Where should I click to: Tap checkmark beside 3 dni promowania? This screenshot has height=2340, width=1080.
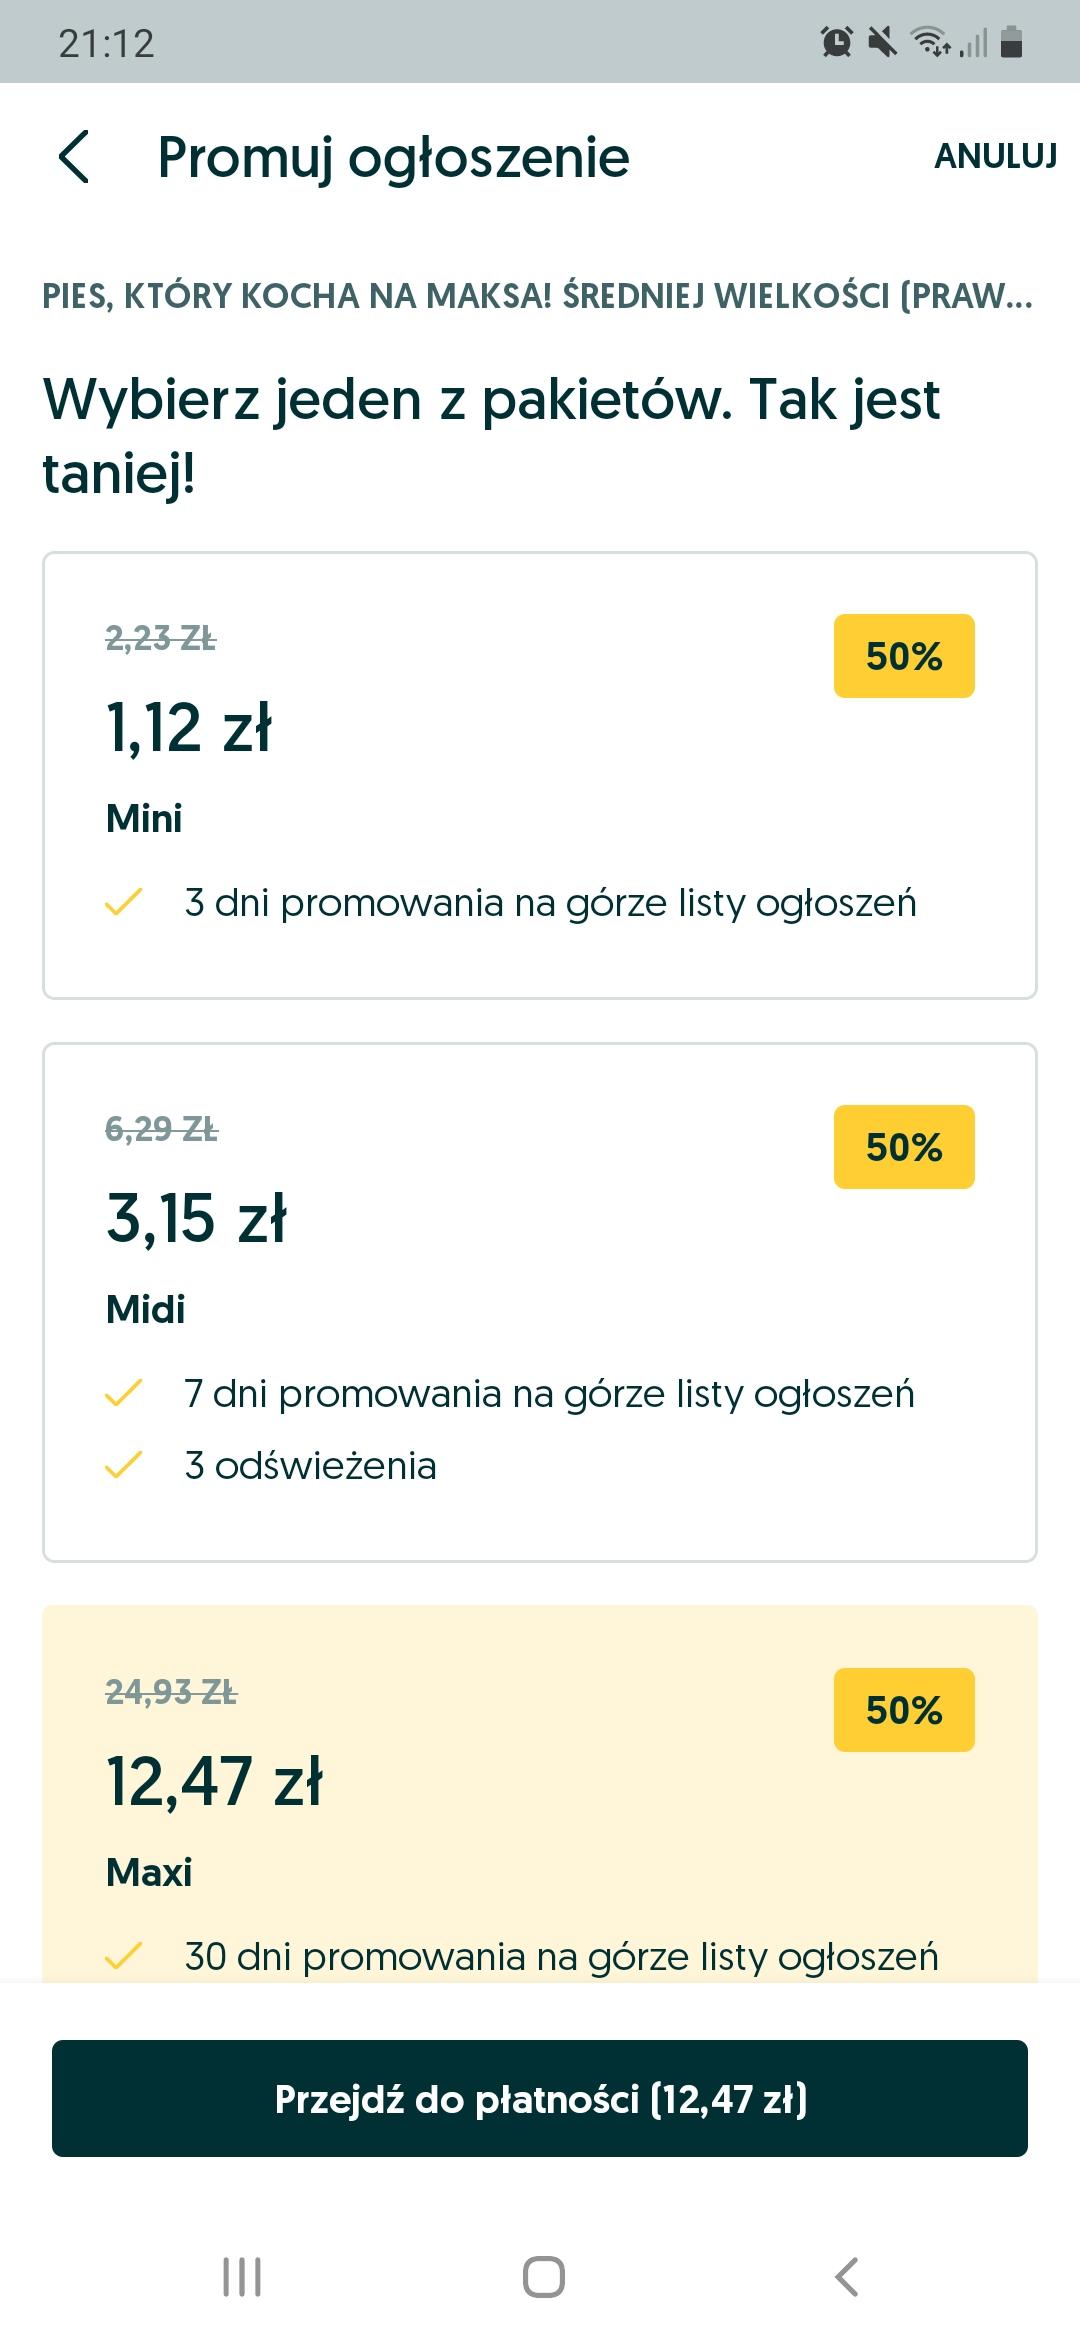(x=124, y=903)
